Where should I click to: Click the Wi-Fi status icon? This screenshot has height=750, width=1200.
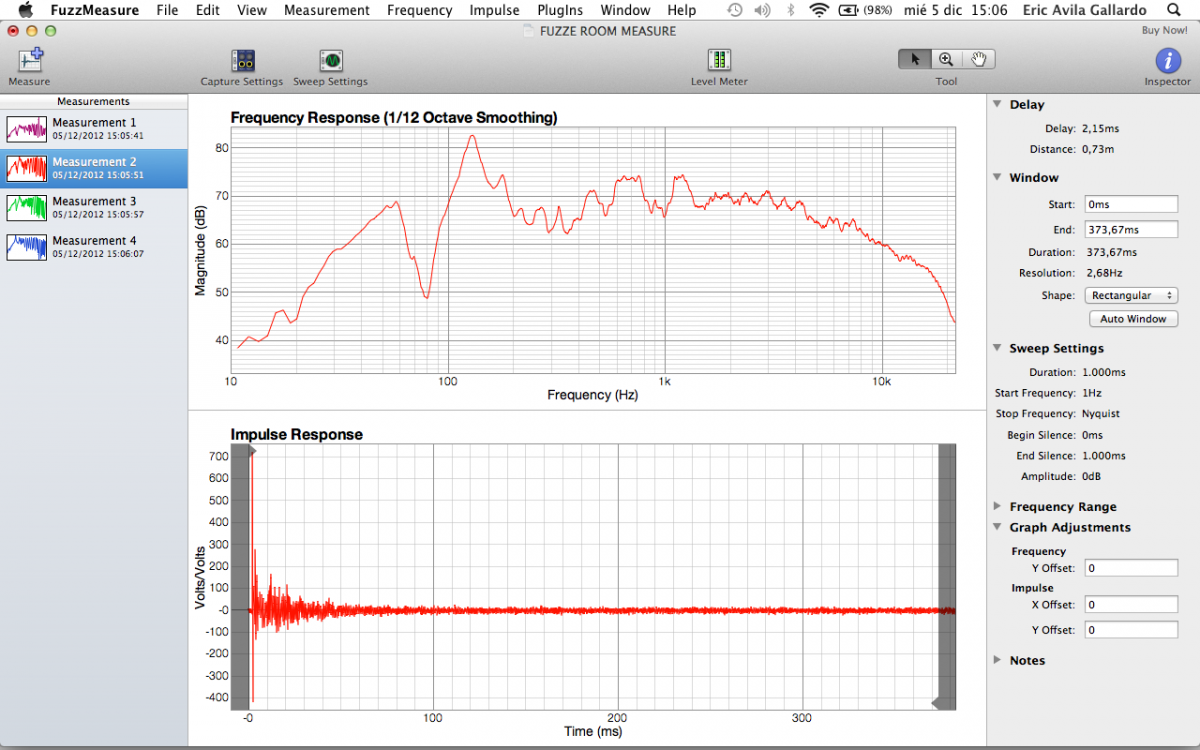[x=820, y=10]
